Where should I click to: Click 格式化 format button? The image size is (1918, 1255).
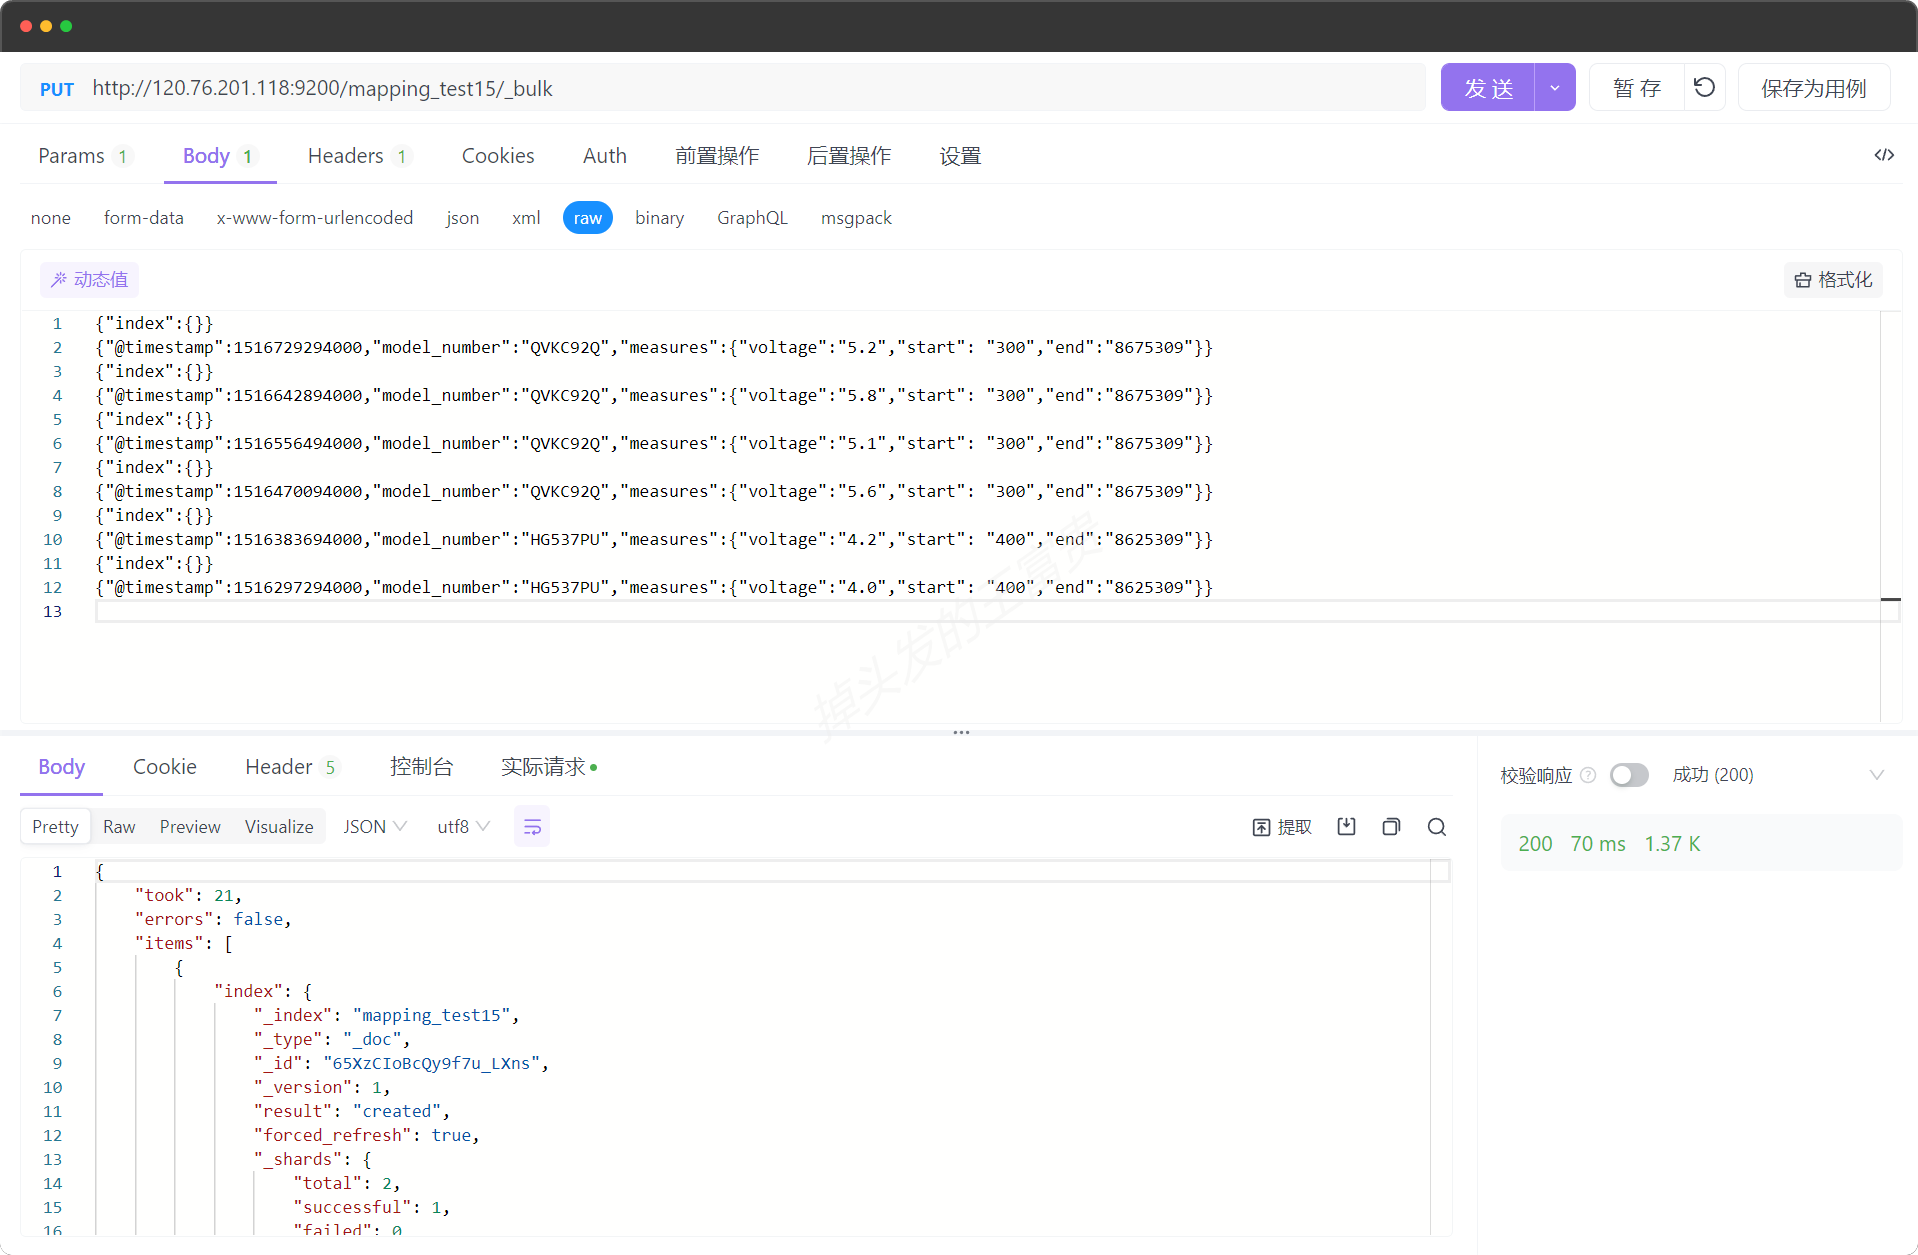(1833, 280)
